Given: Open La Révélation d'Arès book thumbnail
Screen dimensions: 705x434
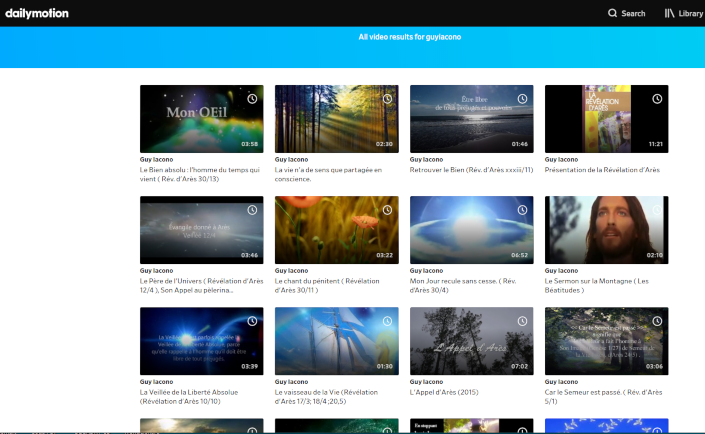Looking at the screenshot, I should [x=607, y=119].
